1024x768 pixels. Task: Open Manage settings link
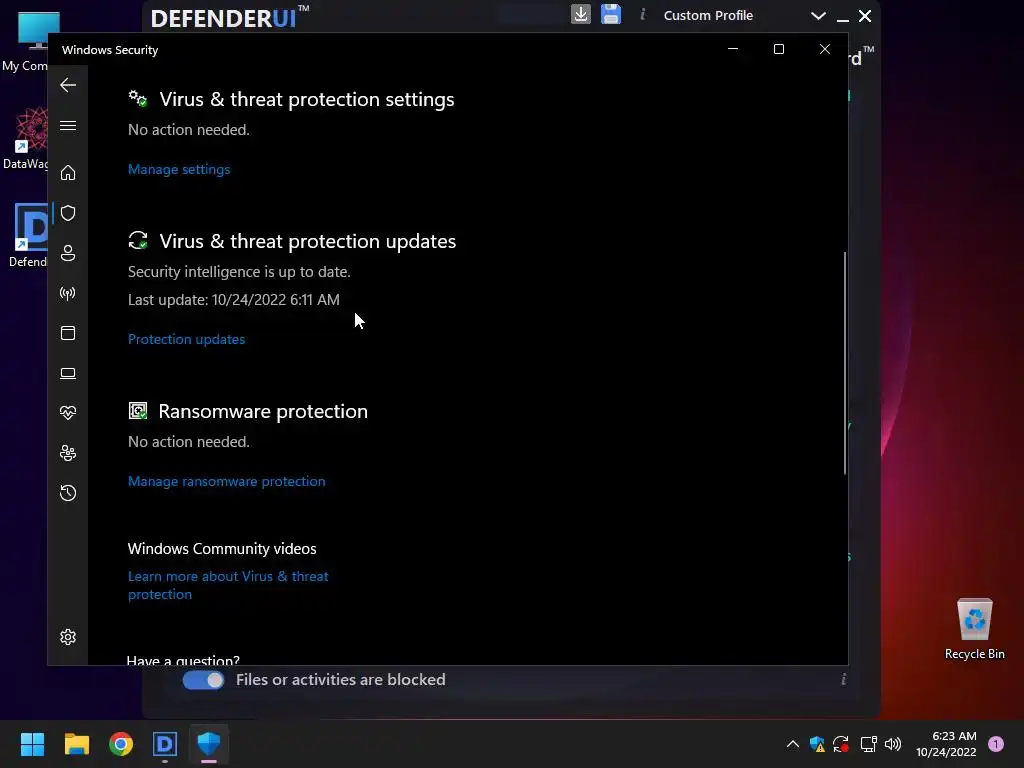tap(179, 169)
